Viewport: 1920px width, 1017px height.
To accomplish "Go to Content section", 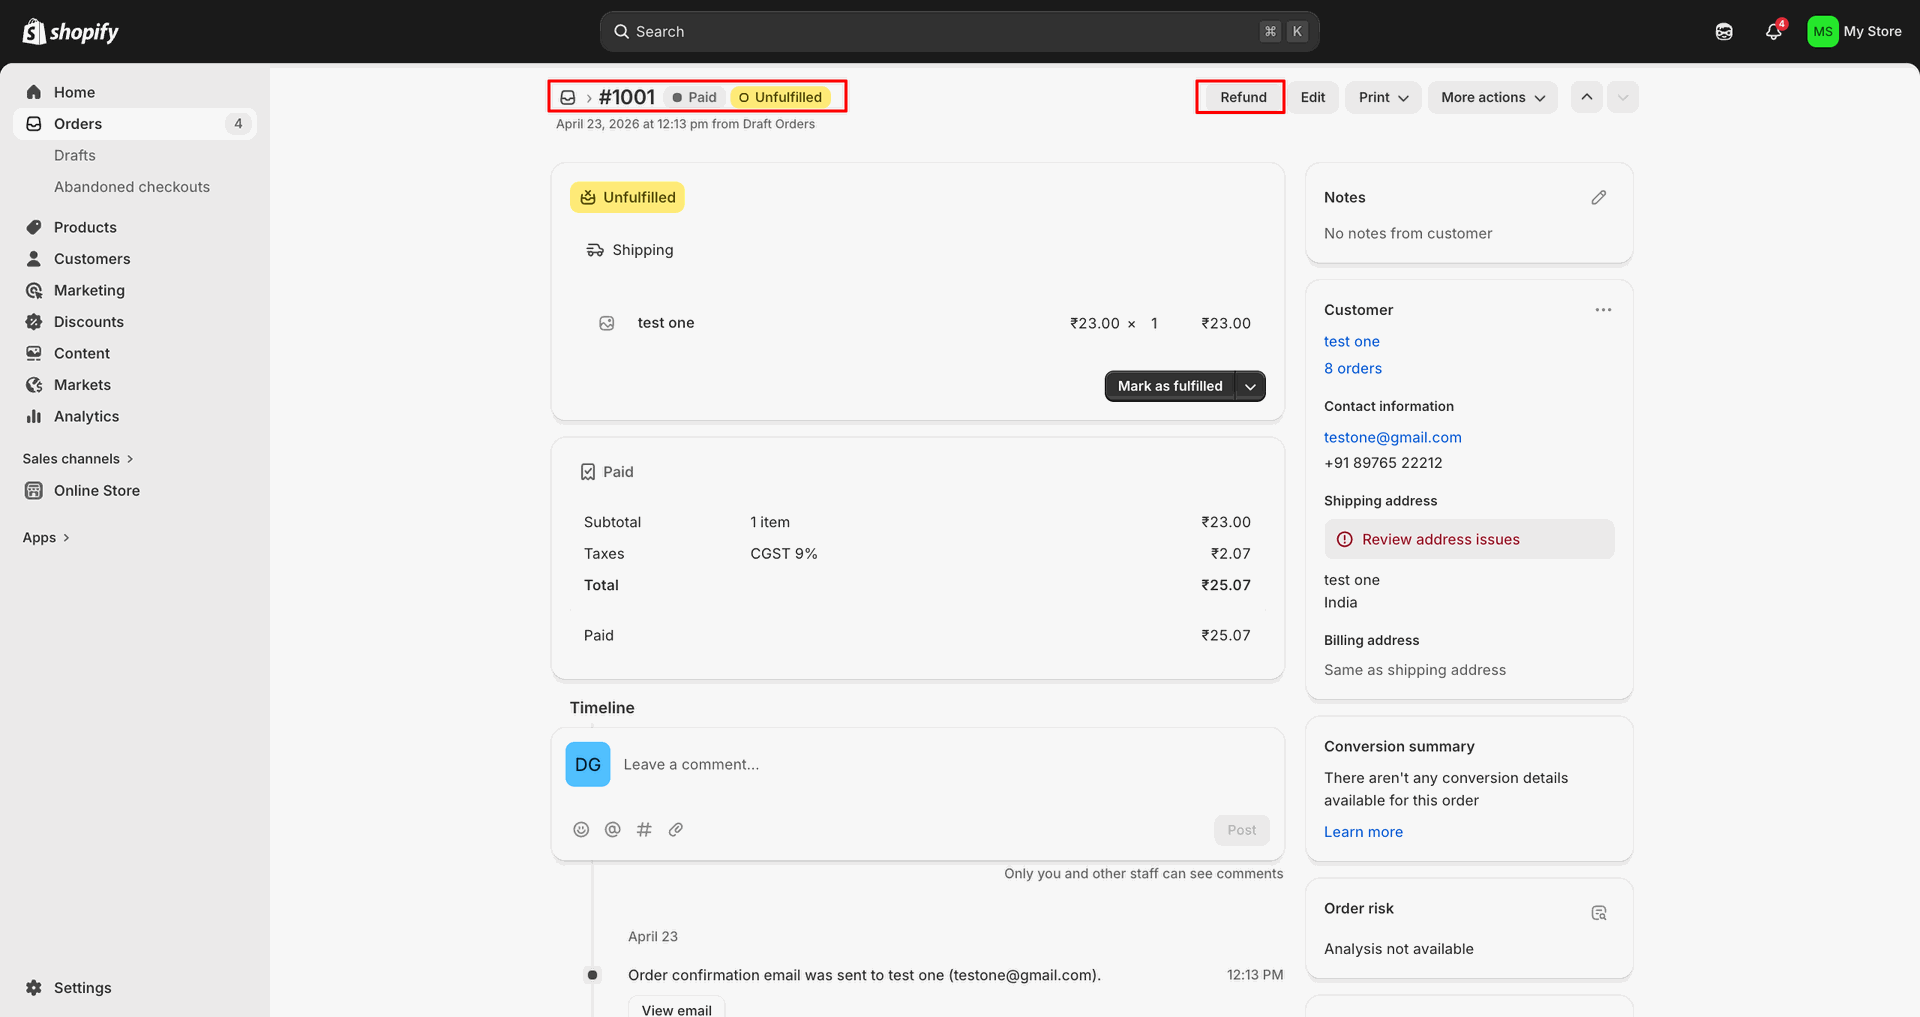I will (x=135, y=353).
